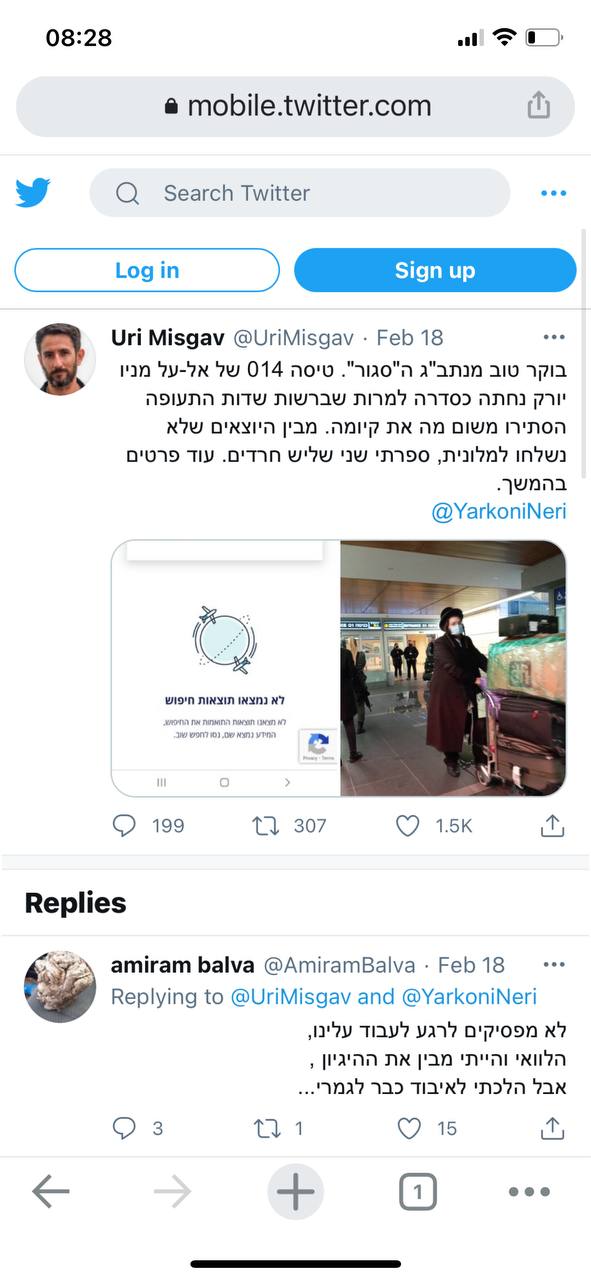Click the Log in button
591x1280 pixels.
pyautogui.click(x=147, y=270)
